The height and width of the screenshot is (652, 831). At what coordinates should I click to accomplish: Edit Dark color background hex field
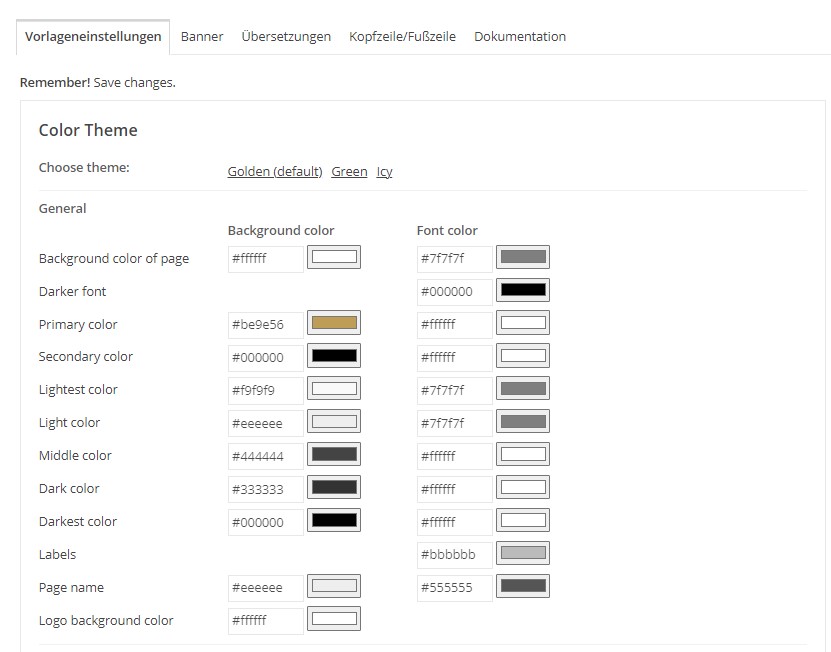(x=266, y=489)
